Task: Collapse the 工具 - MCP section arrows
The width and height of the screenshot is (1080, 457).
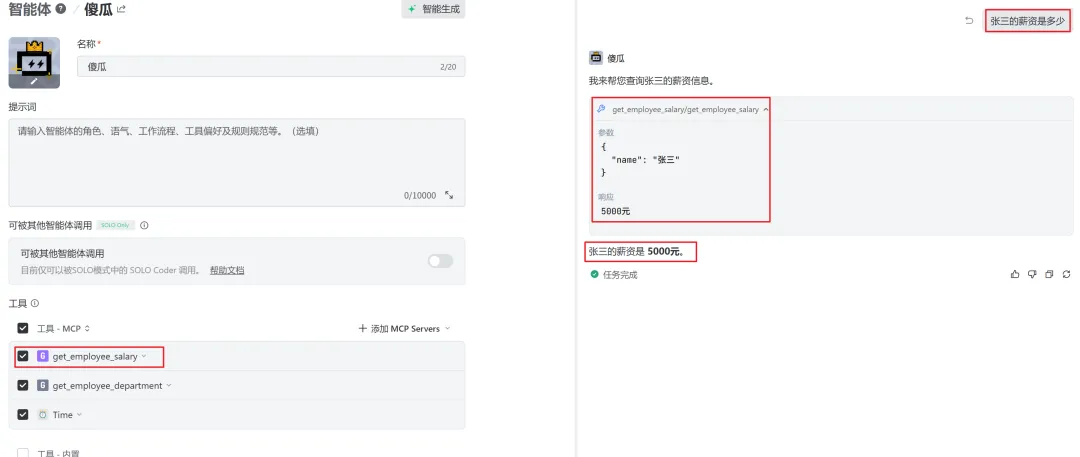Action: coord(87,329)
